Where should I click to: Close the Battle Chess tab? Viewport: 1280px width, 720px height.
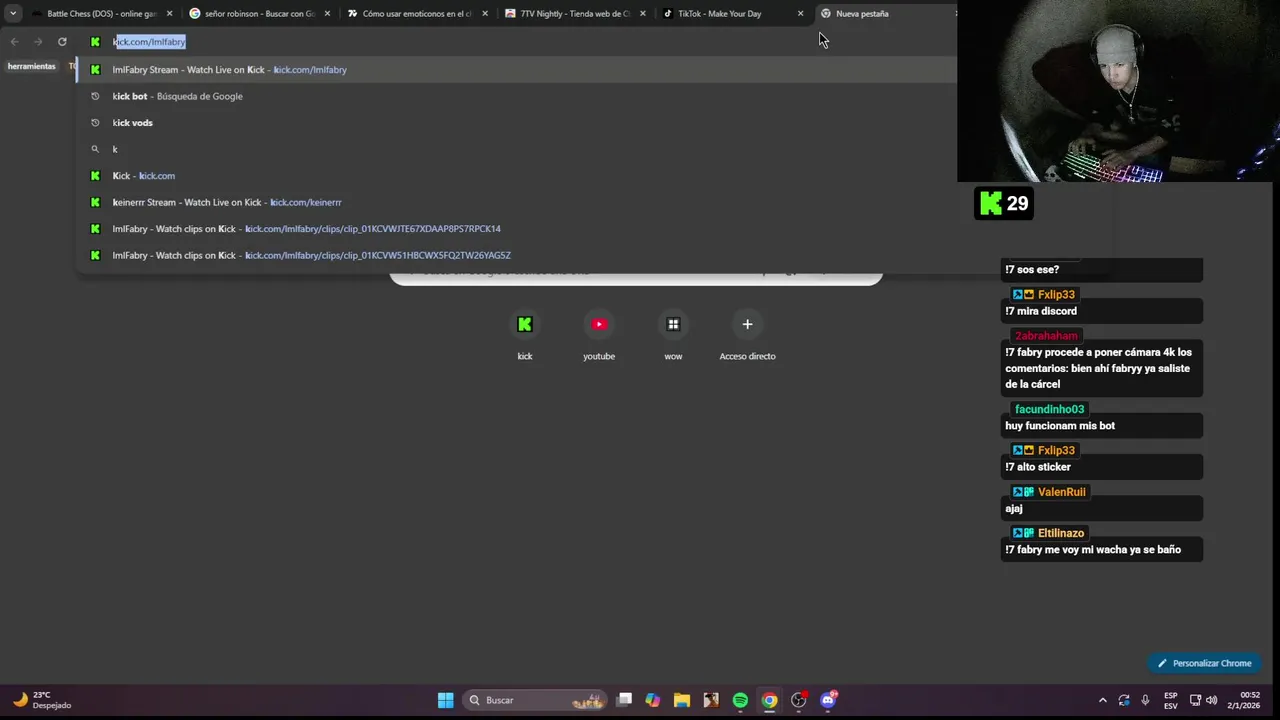click(169, 14)
